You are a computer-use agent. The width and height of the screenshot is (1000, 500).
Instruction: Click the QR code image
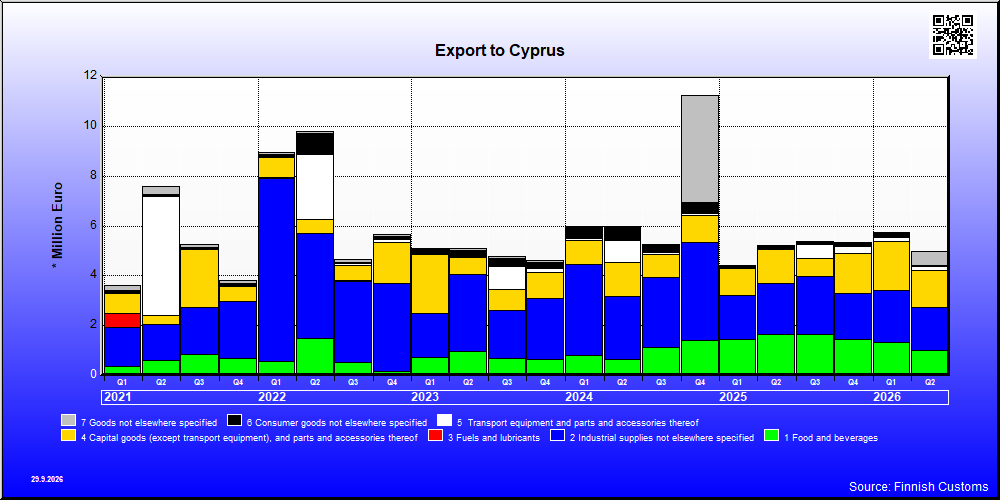953,34
